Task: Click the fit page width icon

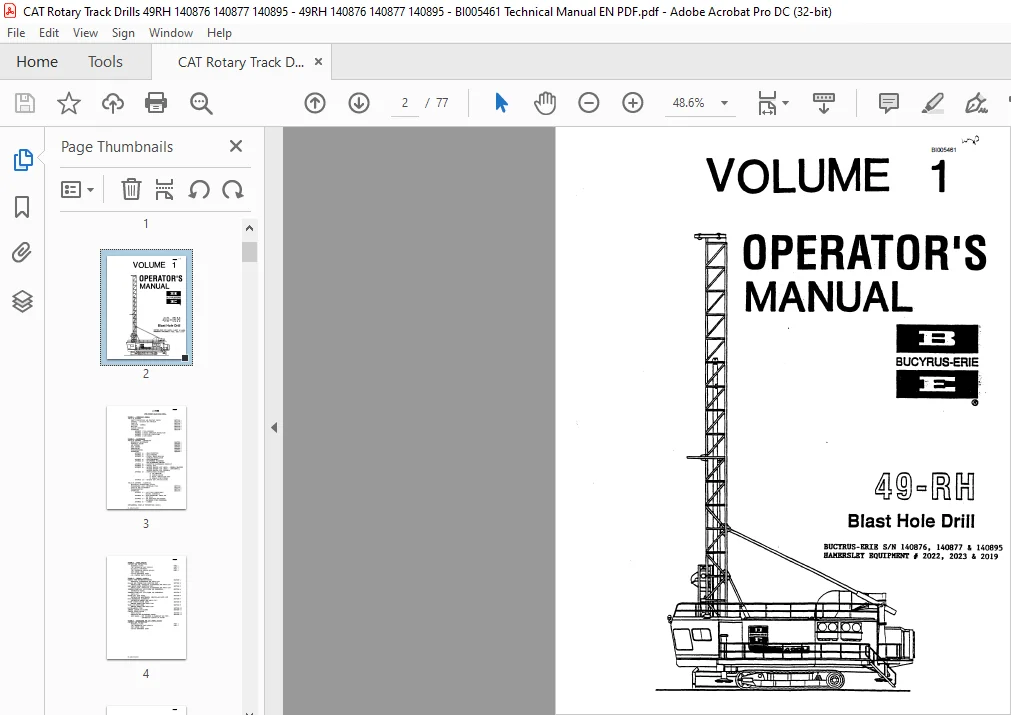Action: (767, 103)
